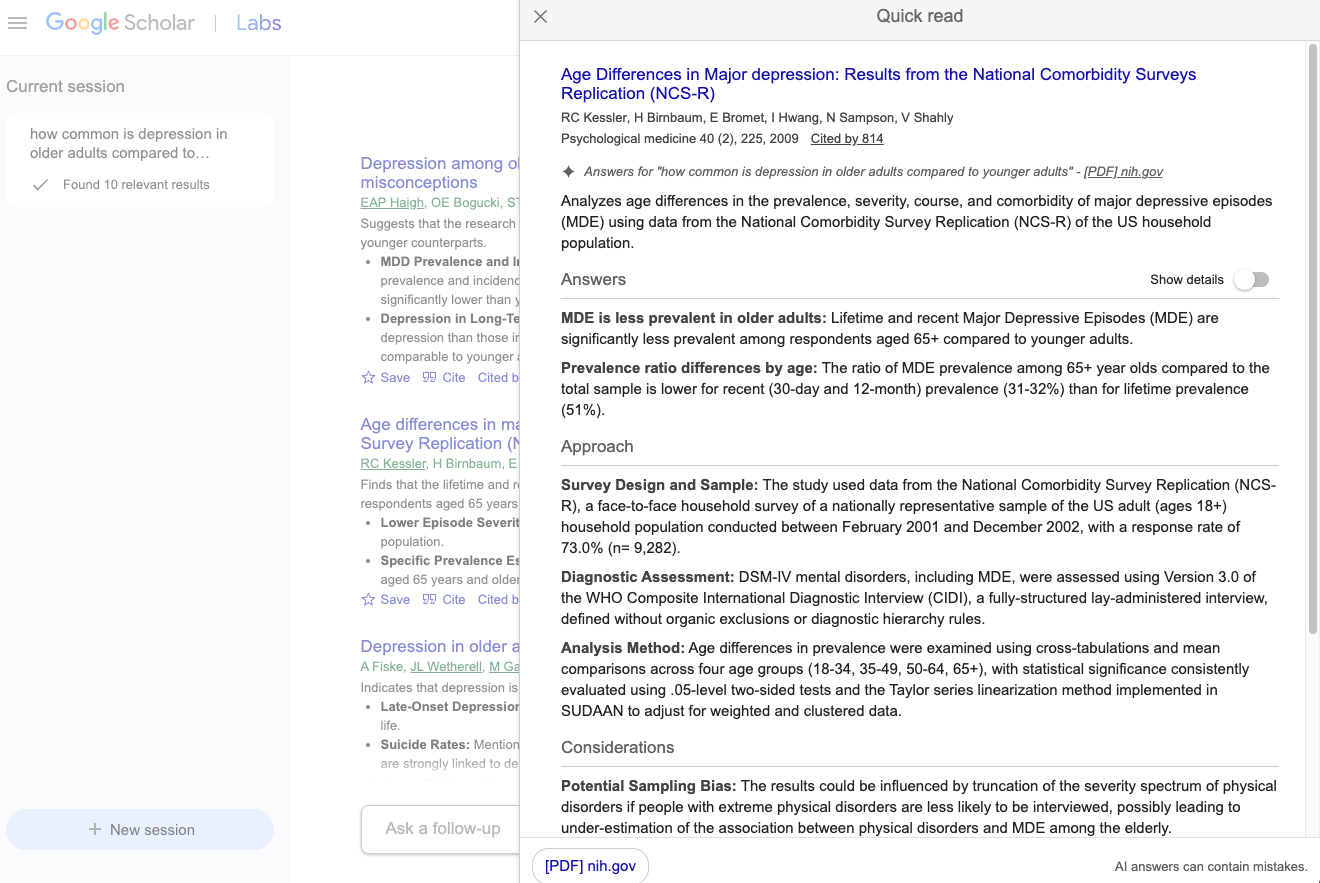
Task: Click 'Survey Design and Sample:' label
Action: coord(659,485)
